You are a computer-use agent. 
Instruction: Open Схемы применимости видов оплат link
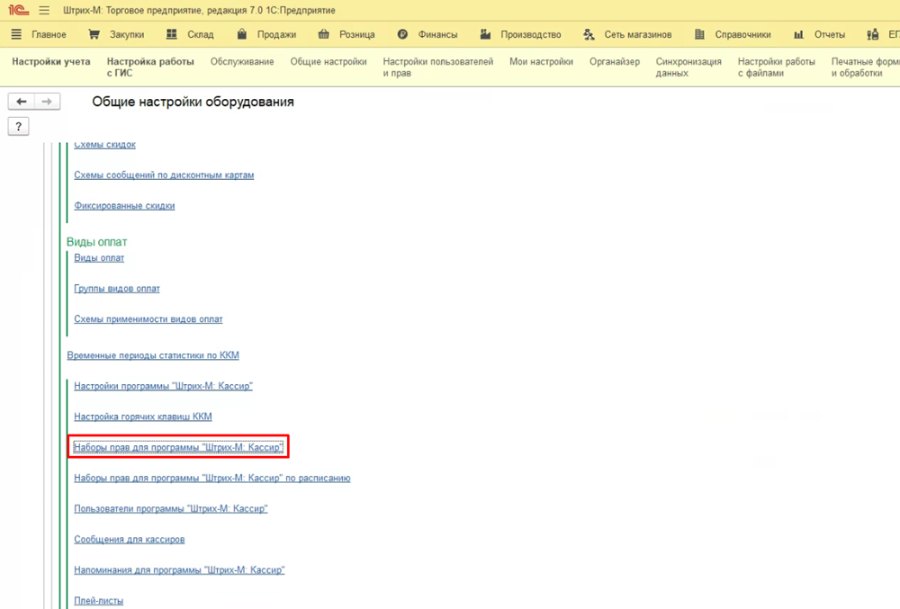pyautogui.click(x=148, y=319)
